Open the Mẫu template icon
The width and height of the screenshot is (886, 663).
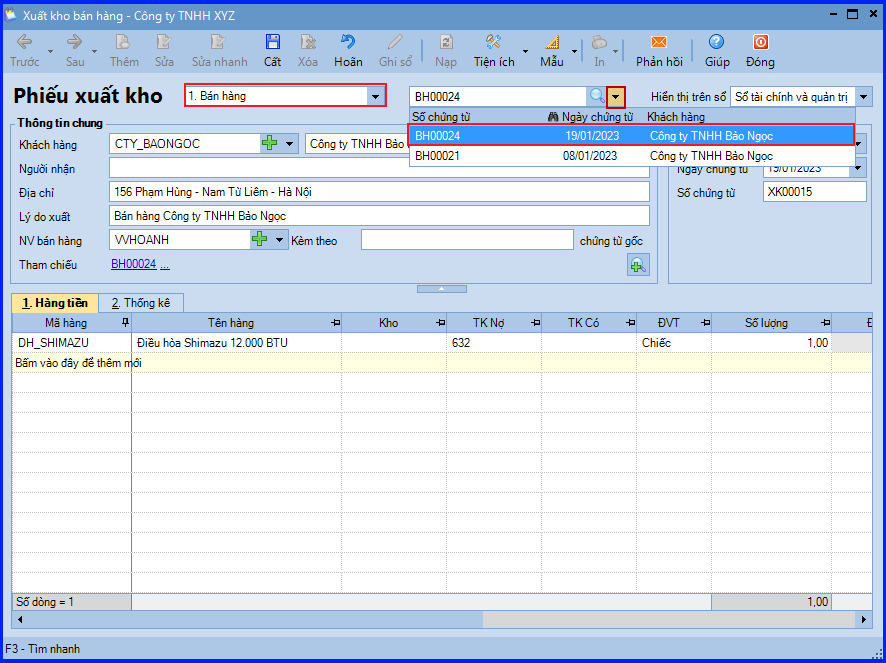point(551,43)
